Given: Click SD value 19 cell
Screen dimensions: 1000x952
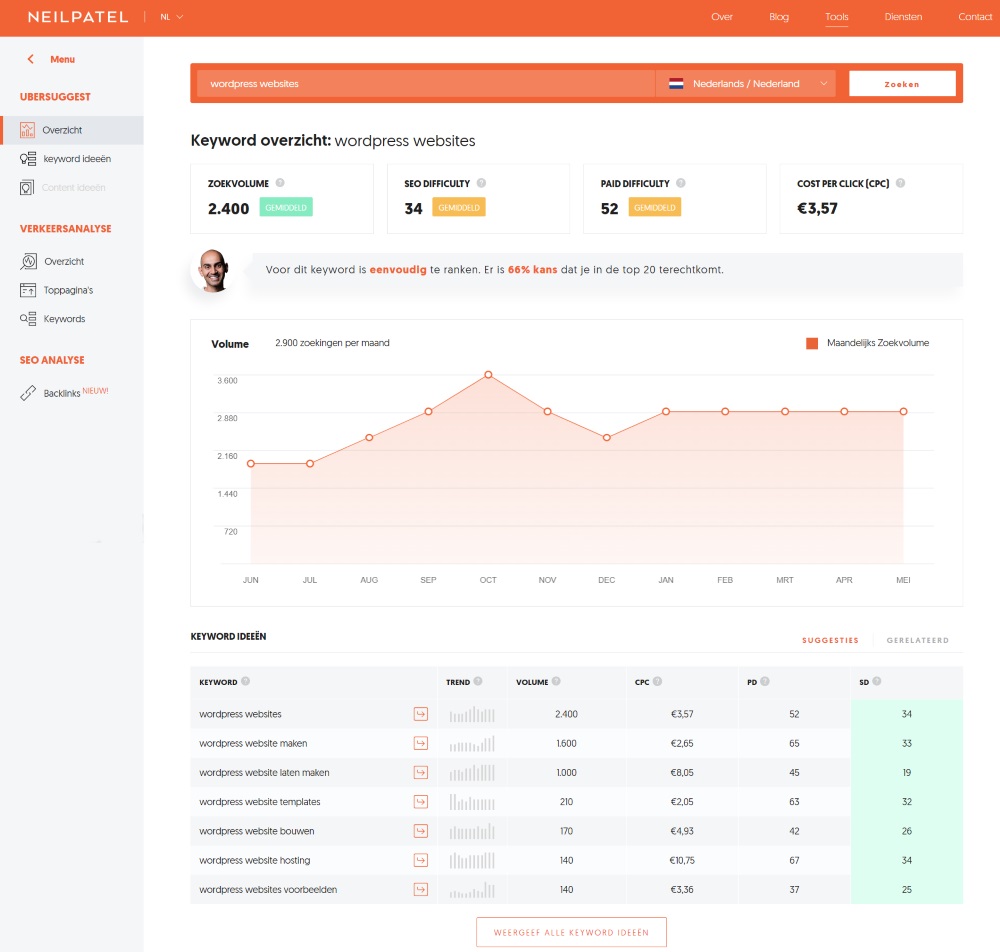Looking at the screenshot, I should (x=907, y=773).
